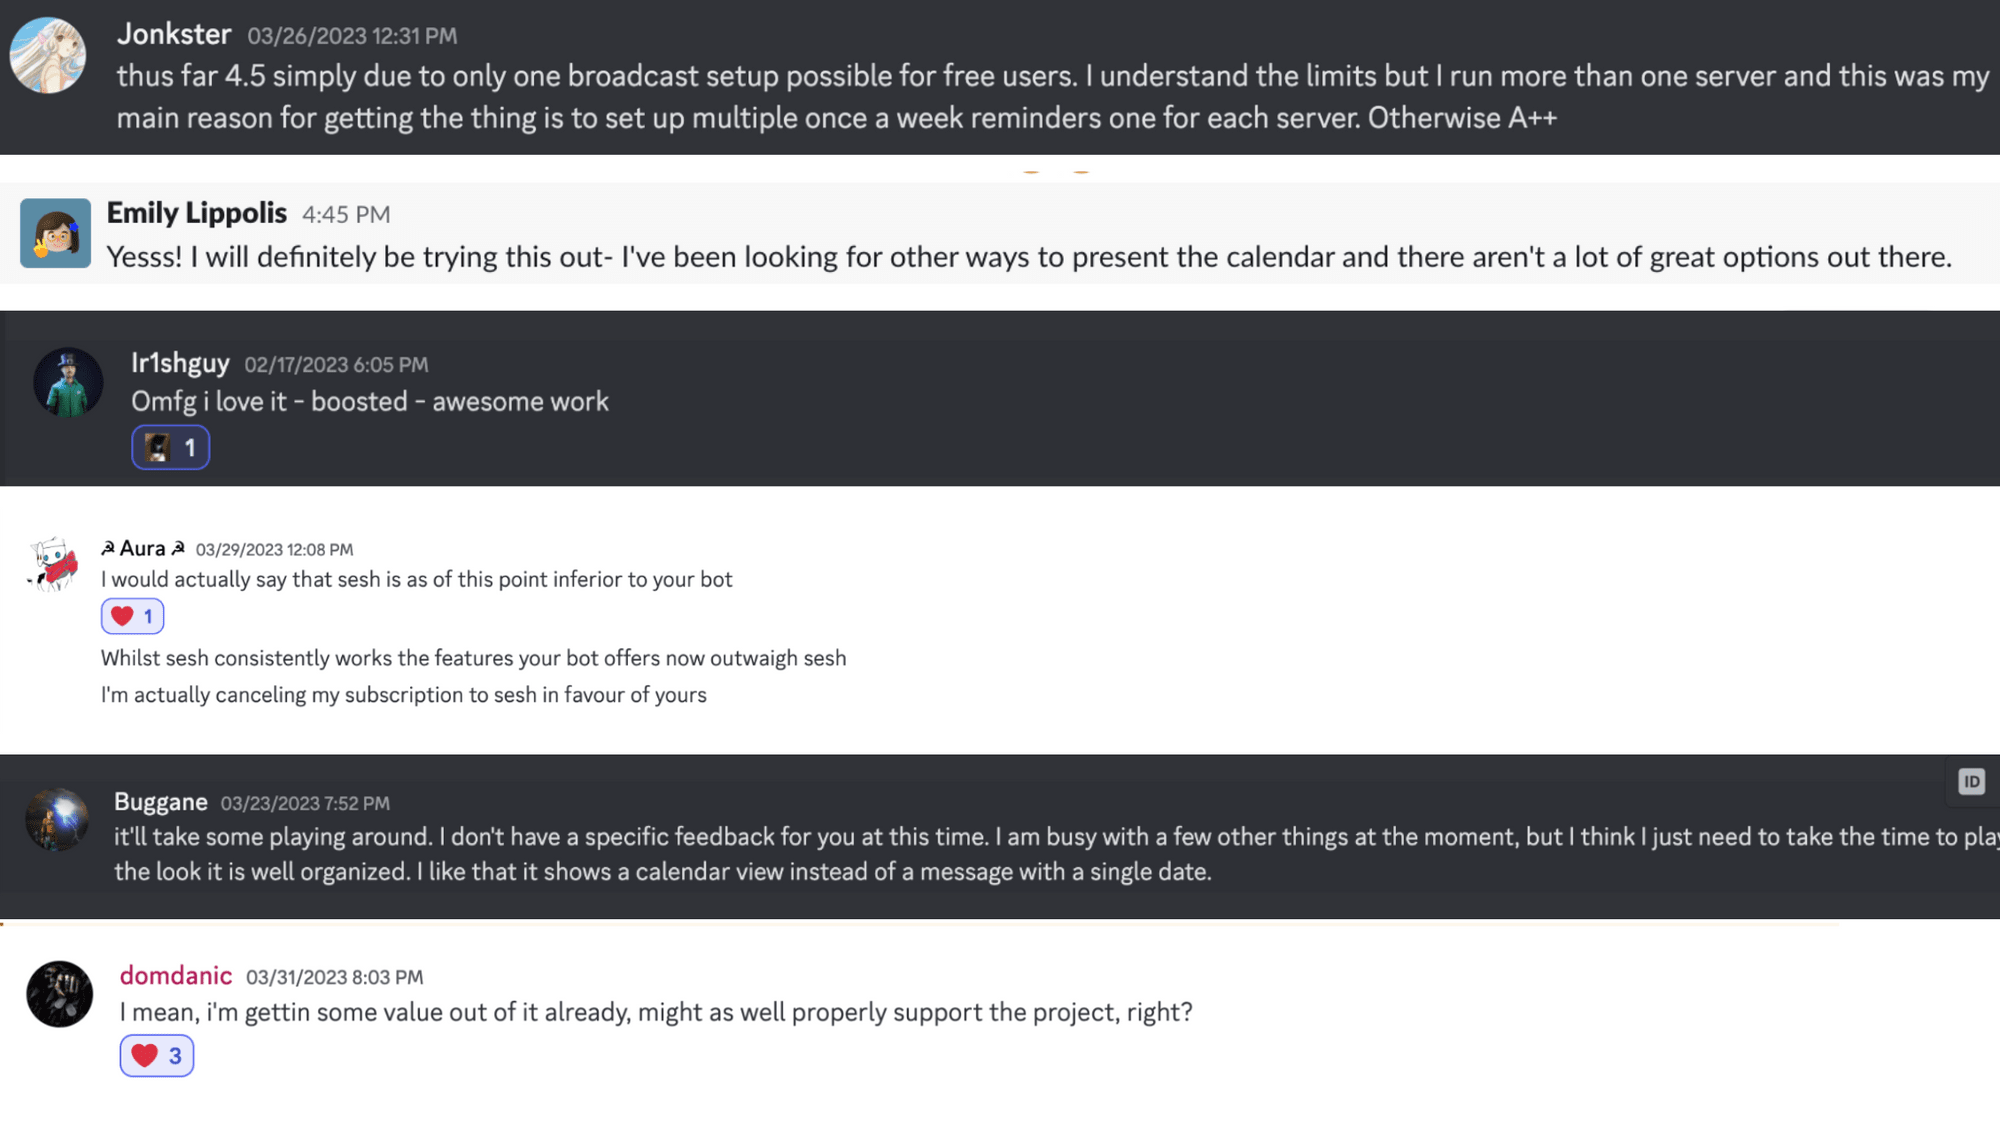The image size is (2000, 1121).
Task: Click the Emily Lippolis username
Action: click(197, 213)
